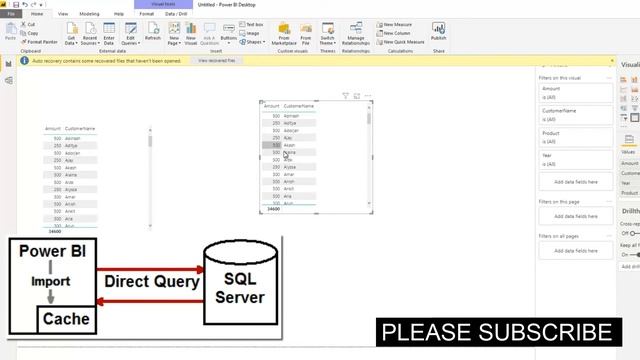Click the From File custom visual icon
This screenshot has height=360, width=640.
click(x=306, y=33)
